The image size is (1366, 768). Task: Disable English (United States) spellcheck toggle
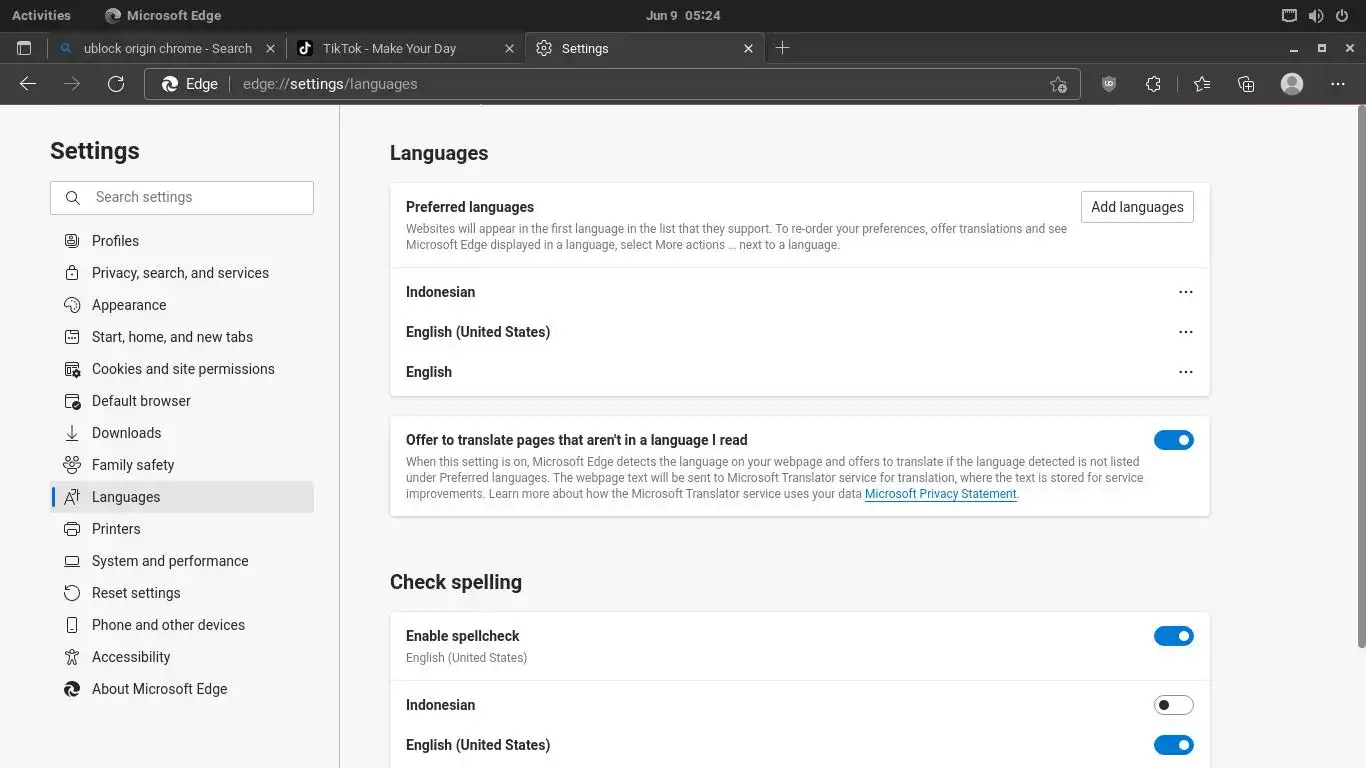point(1174,745)
